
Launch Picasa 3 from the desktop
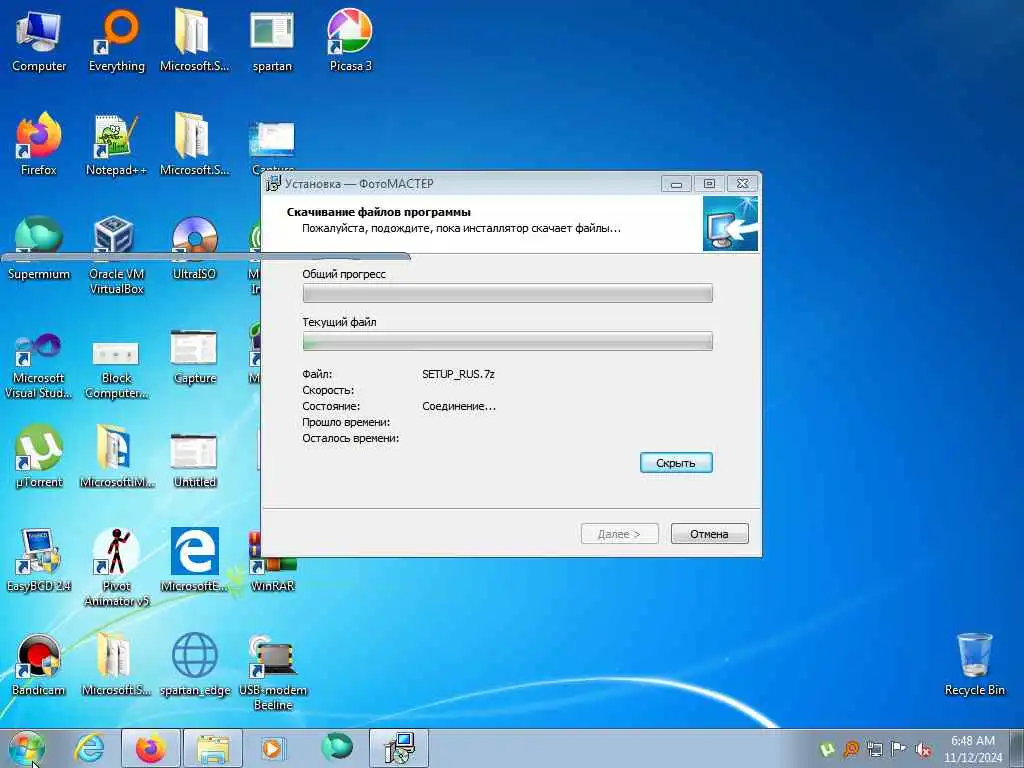(350, 41)
